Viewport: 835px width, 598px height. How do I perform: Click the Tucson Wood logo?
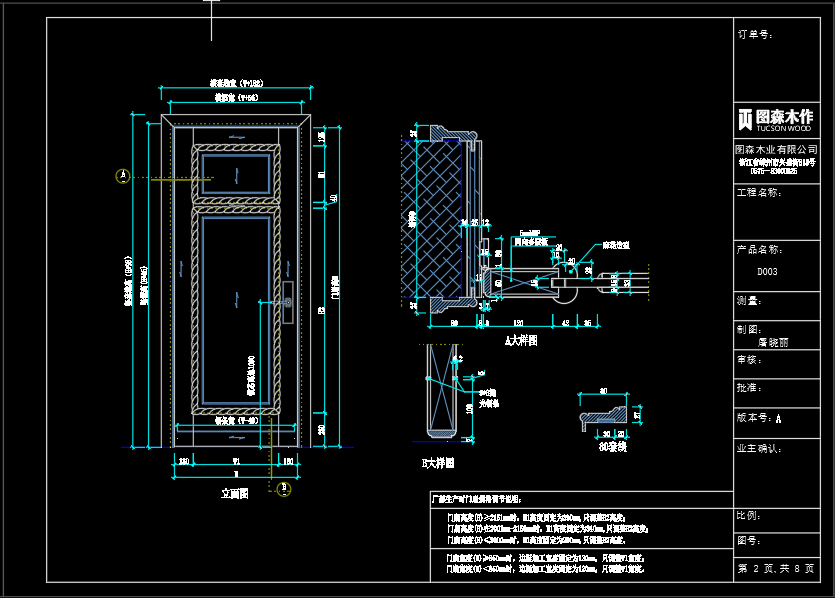pos(775,119)
